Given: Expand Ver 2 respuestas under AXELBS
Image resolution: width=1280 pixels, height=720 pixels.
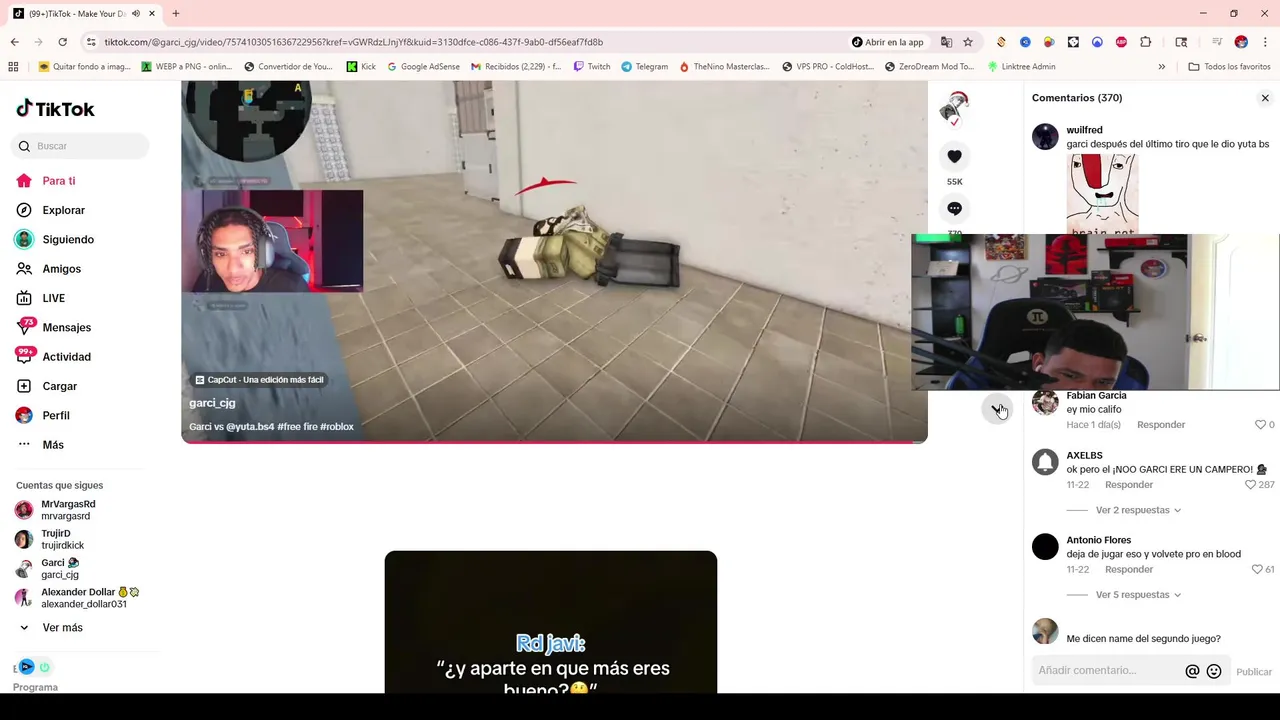Looking at the screenshot, I should click(x=1138, y=510).
